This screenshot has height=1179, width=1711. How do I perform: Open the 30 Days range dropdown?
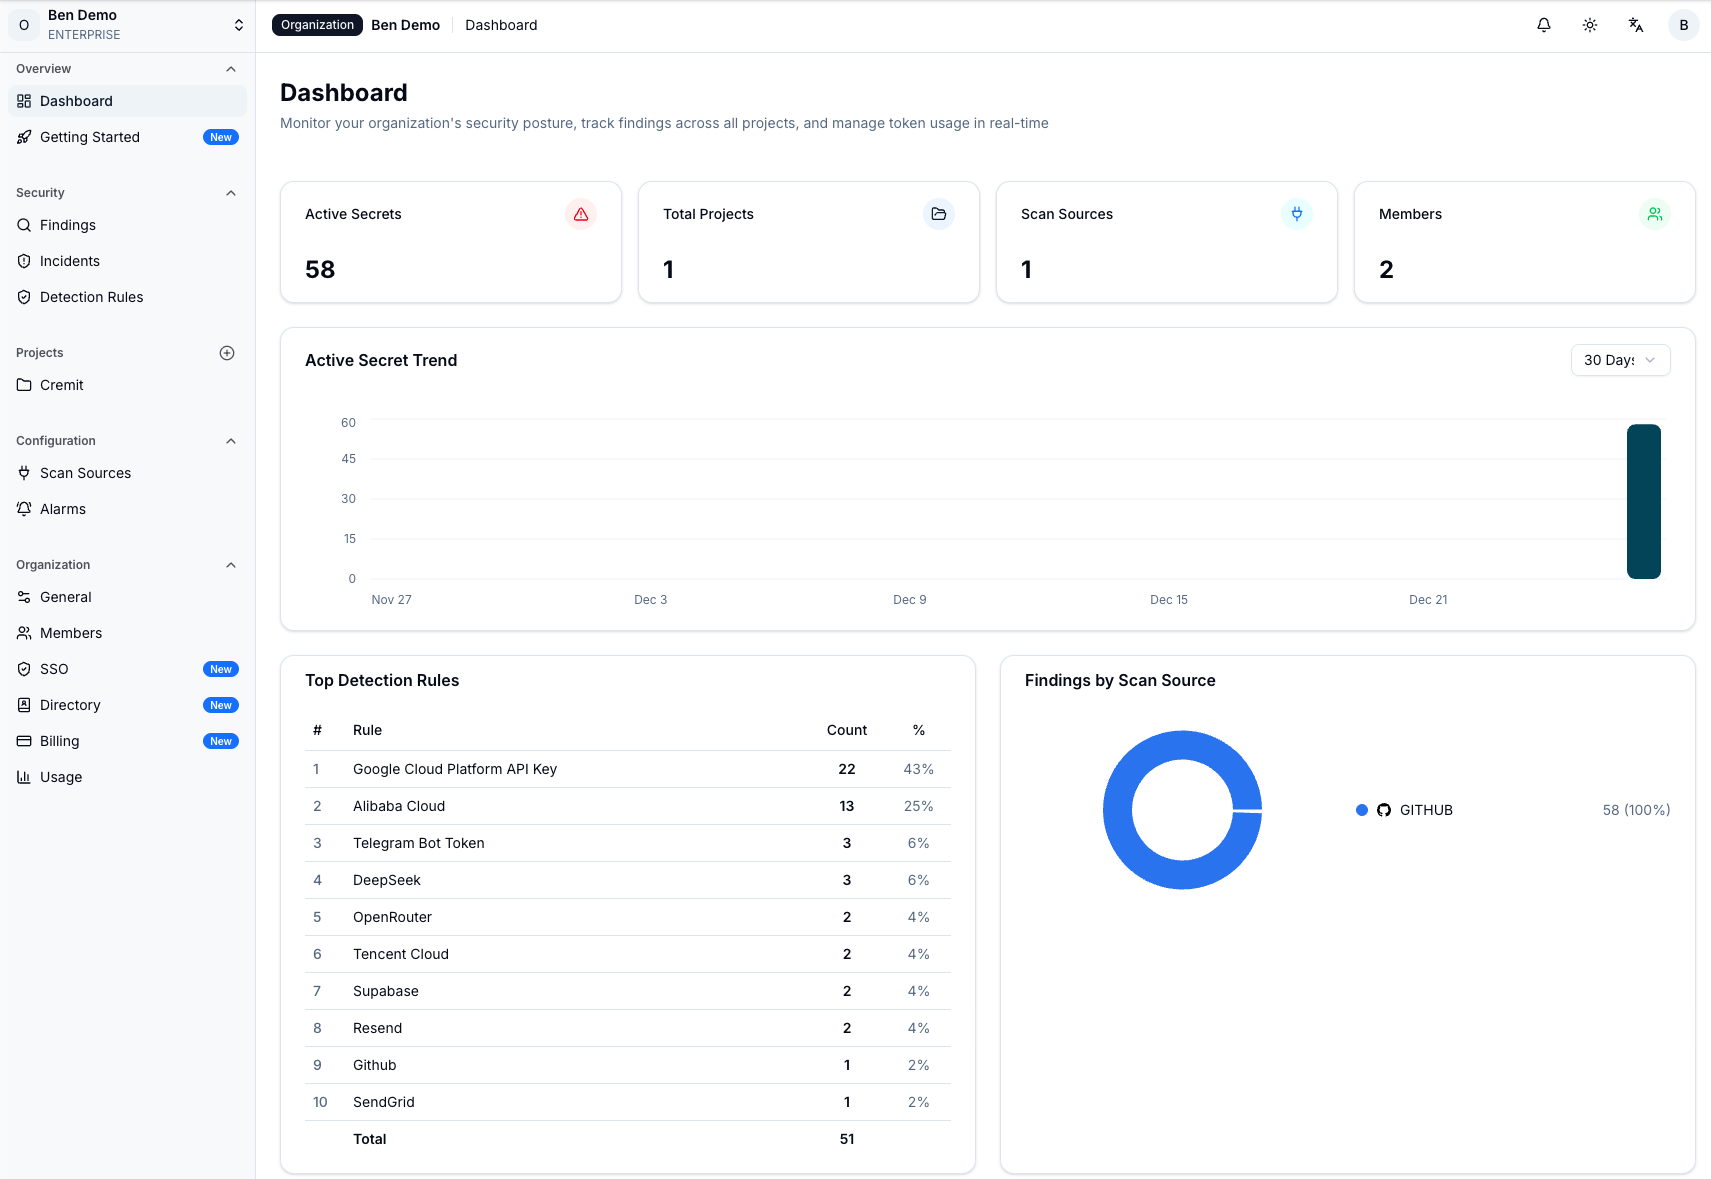[x=1620, y=360]
